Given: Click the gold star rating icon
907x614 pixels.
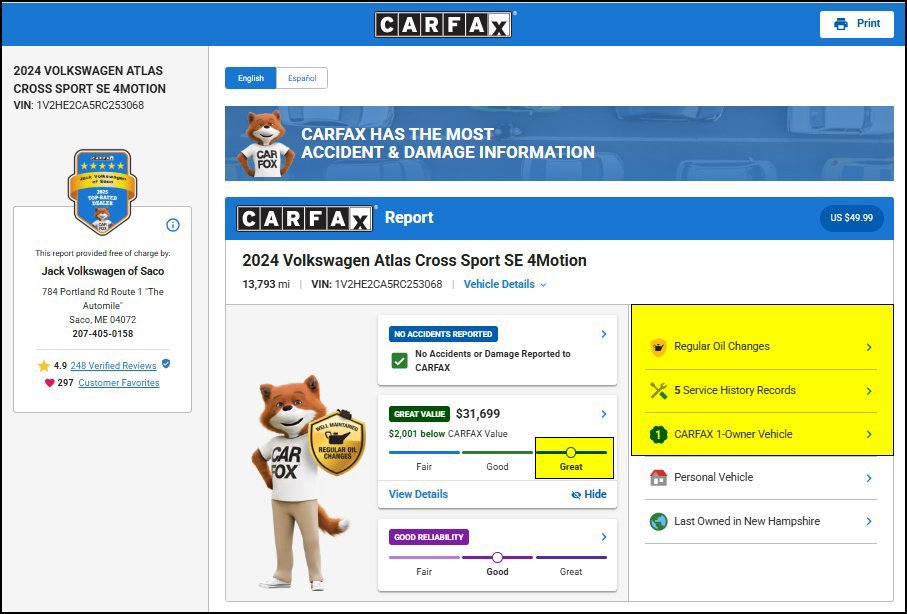Looking at the screenshot, I should click(x=44, y=366).
